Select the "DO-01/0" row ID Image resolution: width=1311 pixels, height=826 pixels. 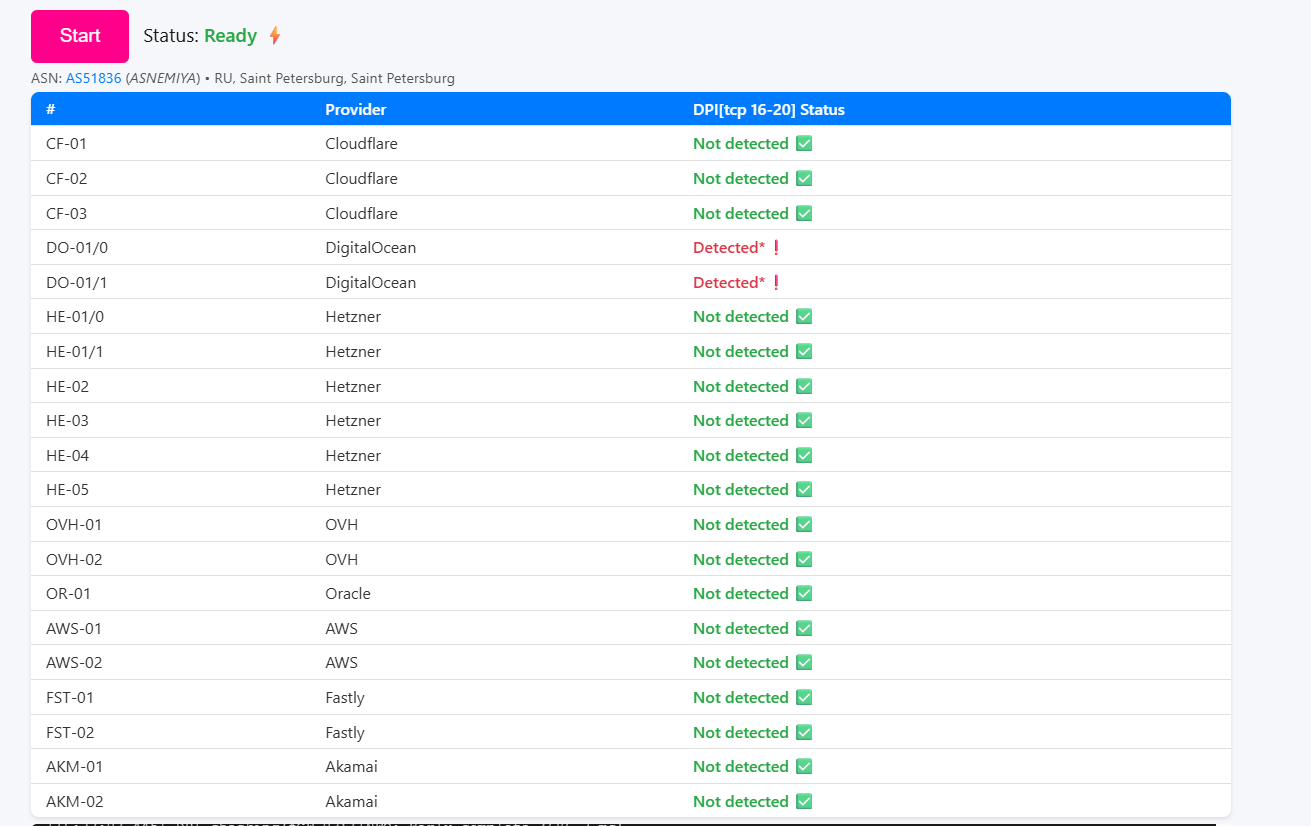point(76,248)
